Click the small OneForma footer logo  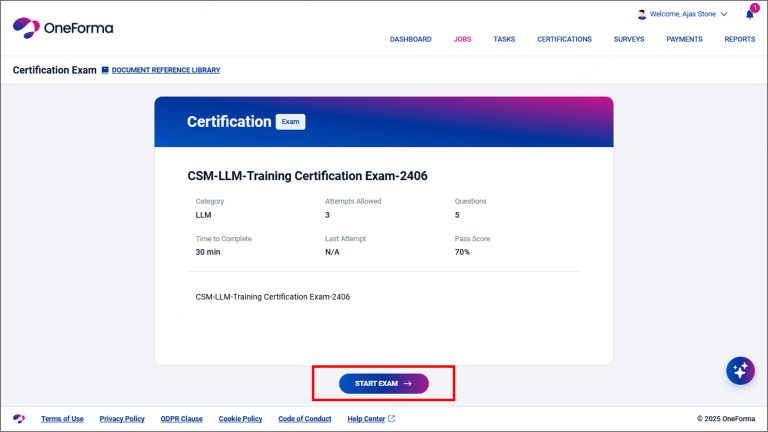point(18,419)
